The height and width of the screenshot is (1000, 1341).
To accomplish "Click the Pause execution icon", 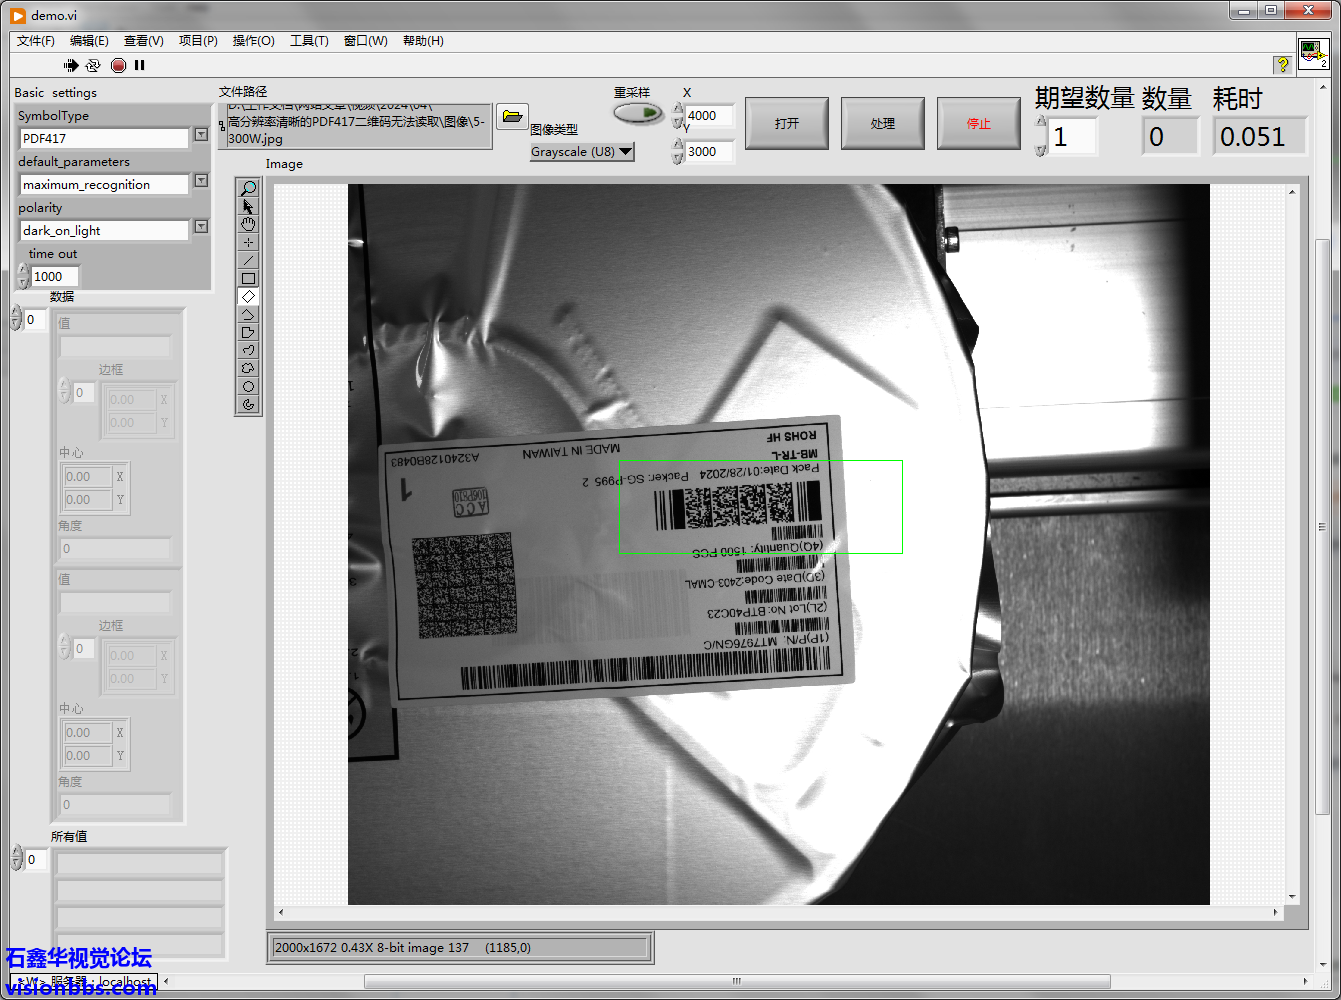I will click(x=140, y=65).
